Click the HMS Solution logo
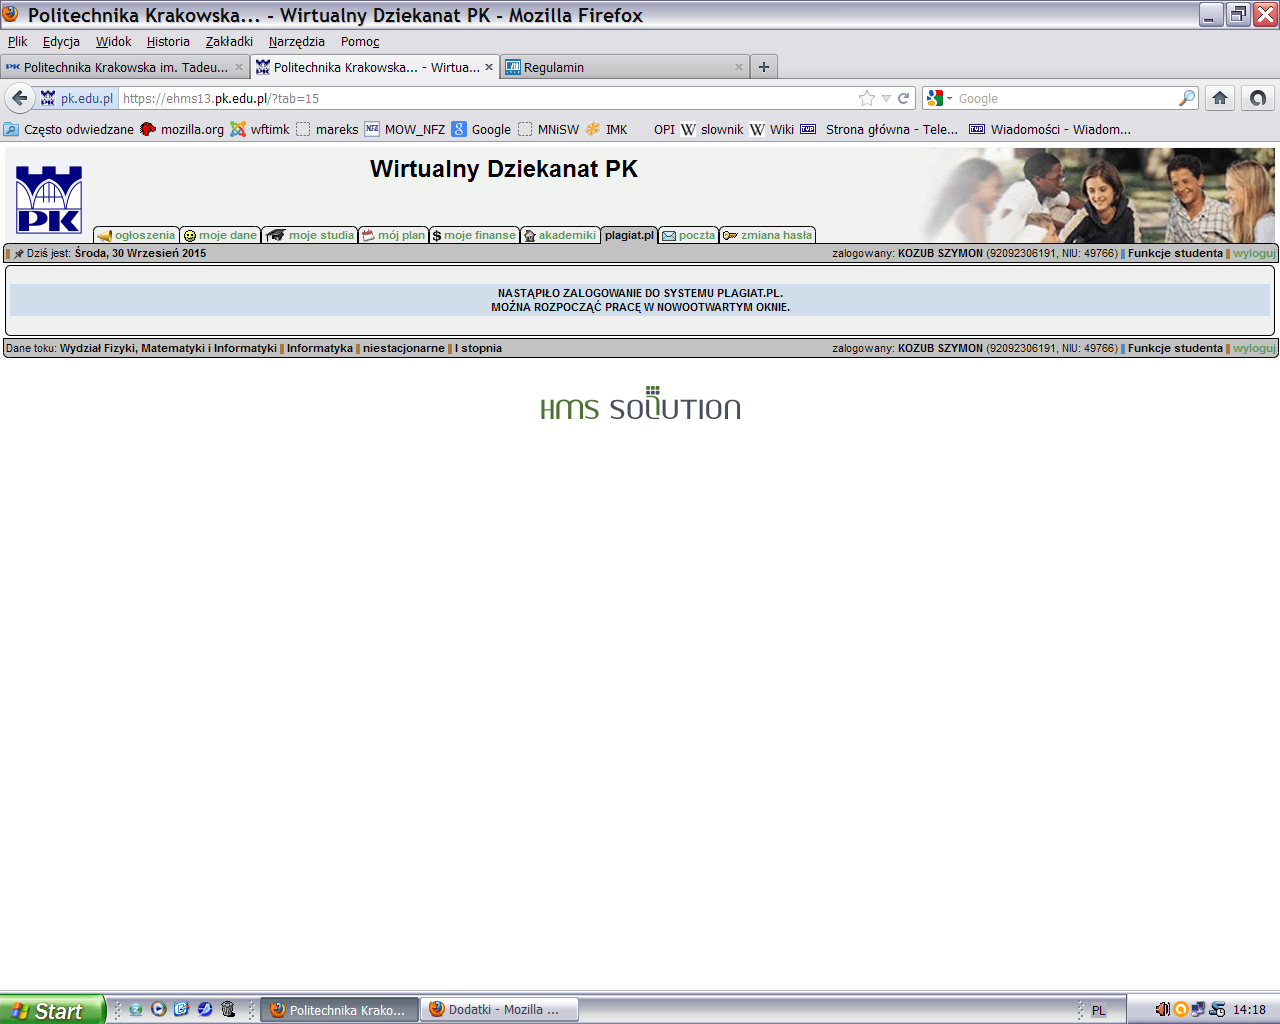The height and width of the screenshot is (1024, 1280). (640, 403)
